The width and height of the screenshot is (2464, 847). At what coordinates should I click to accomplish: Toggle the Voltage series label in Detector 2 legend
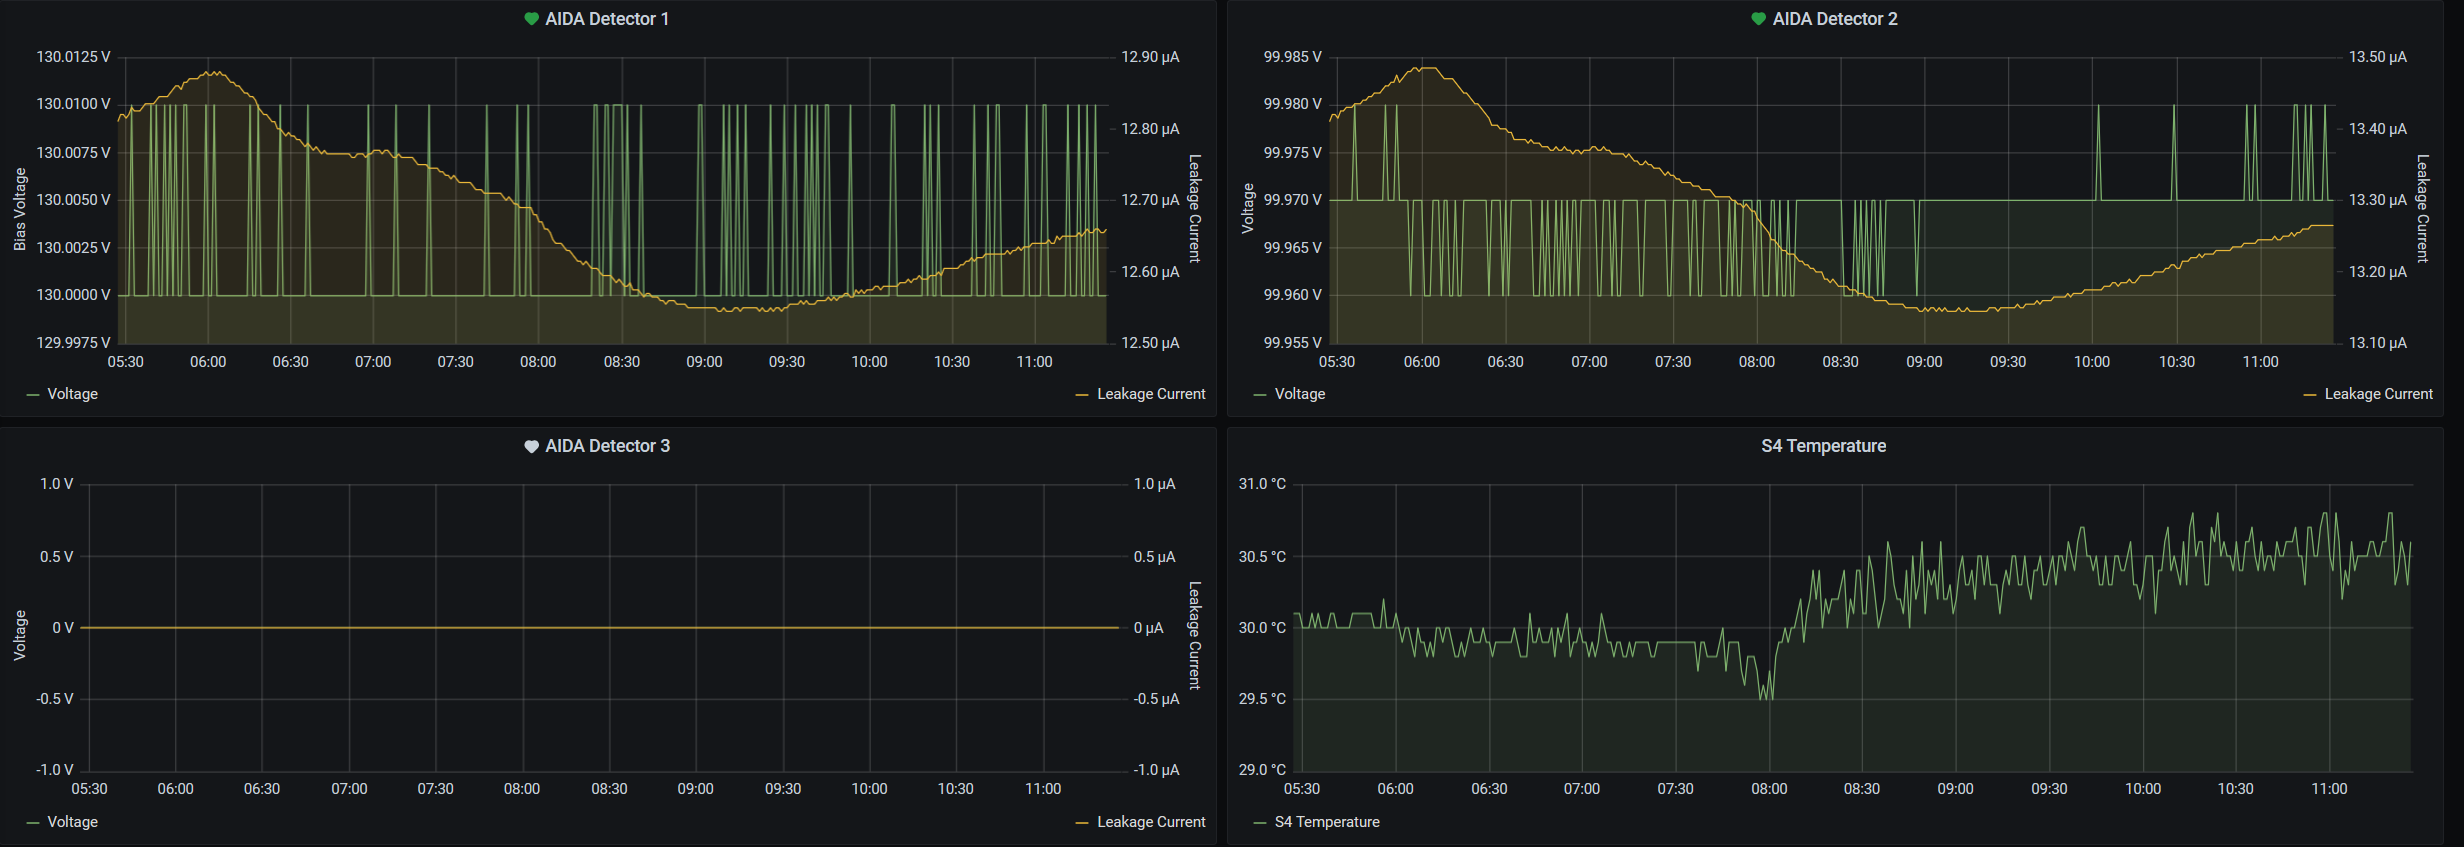(1299, 394)
